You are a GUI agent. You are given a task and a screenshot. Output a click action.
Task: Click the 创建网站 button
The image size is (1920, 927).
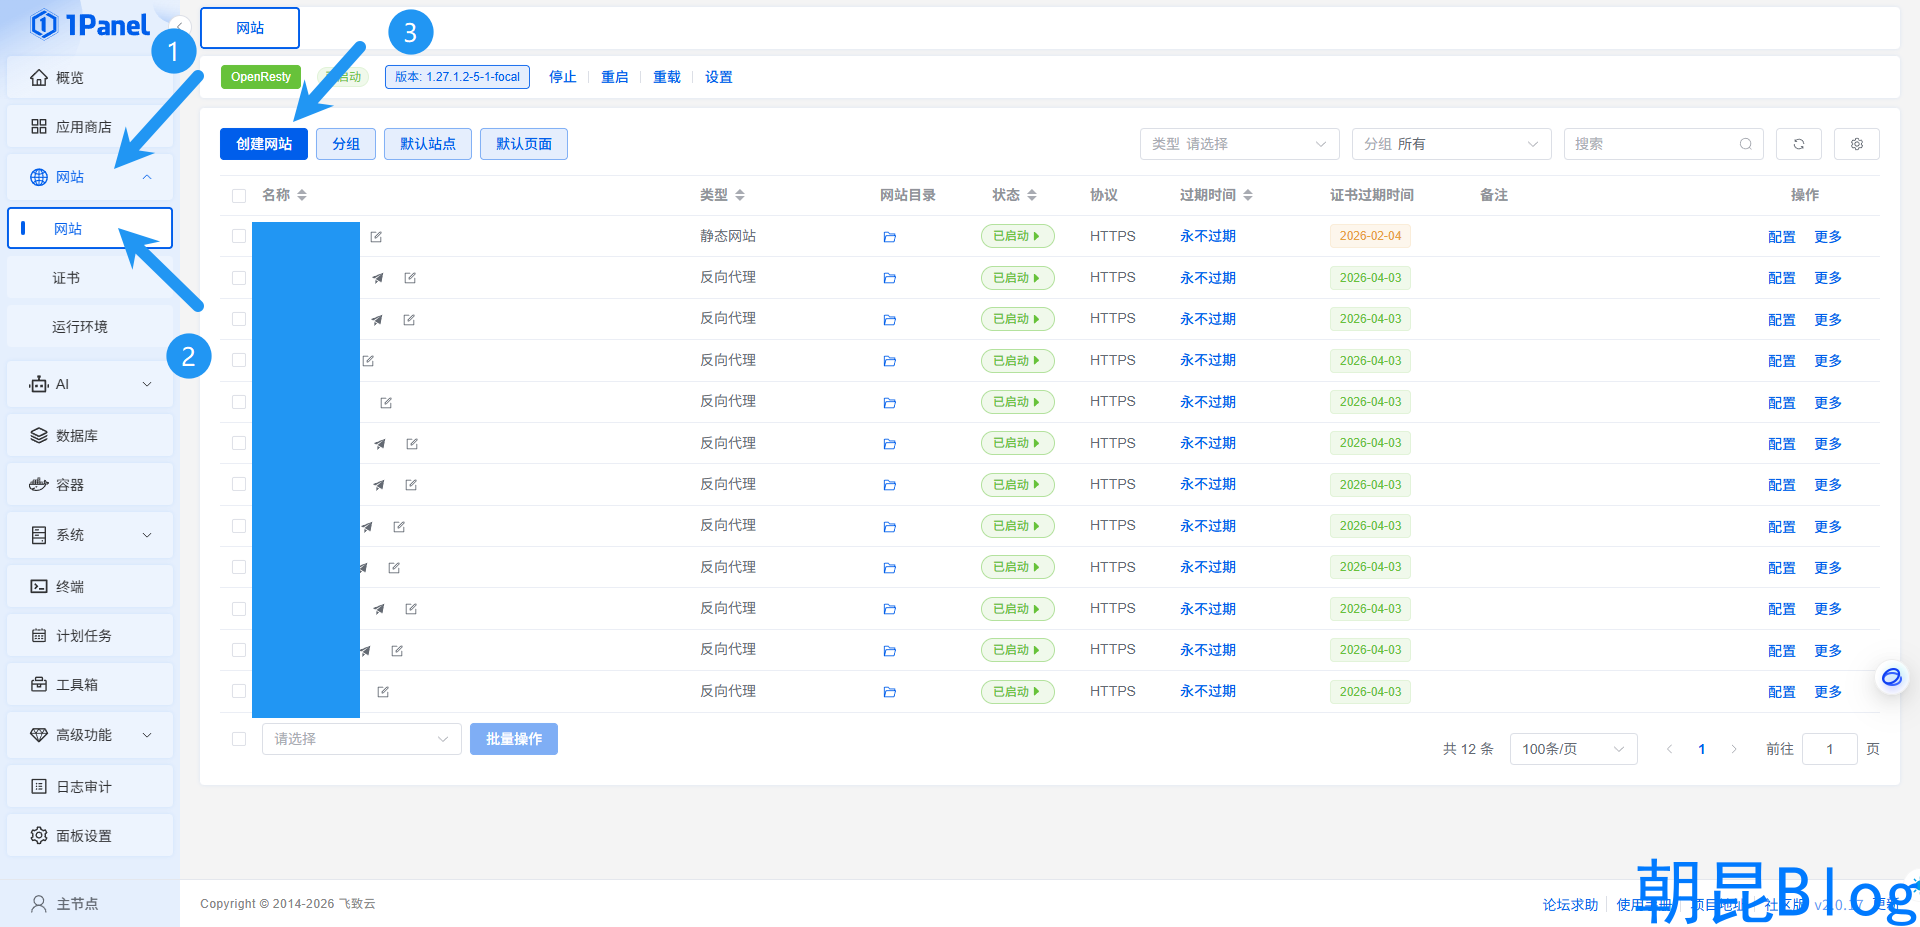[x=264, y=144]
